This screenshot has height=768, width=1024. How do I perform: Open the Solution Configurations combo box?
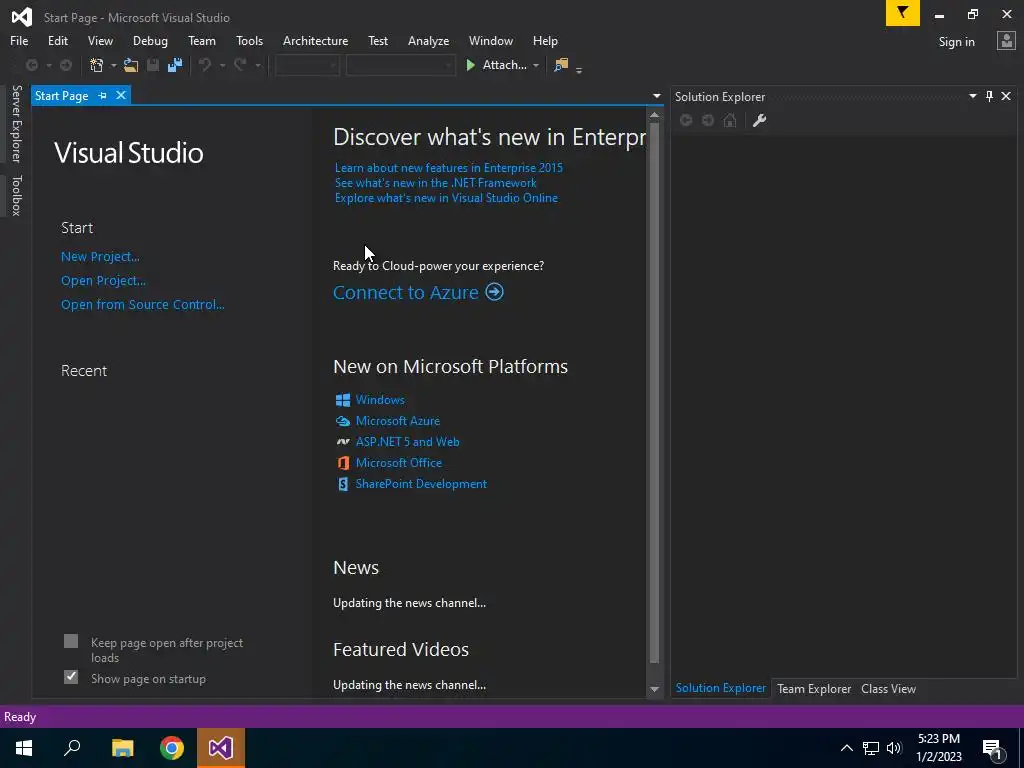click(x=307, y=65)
